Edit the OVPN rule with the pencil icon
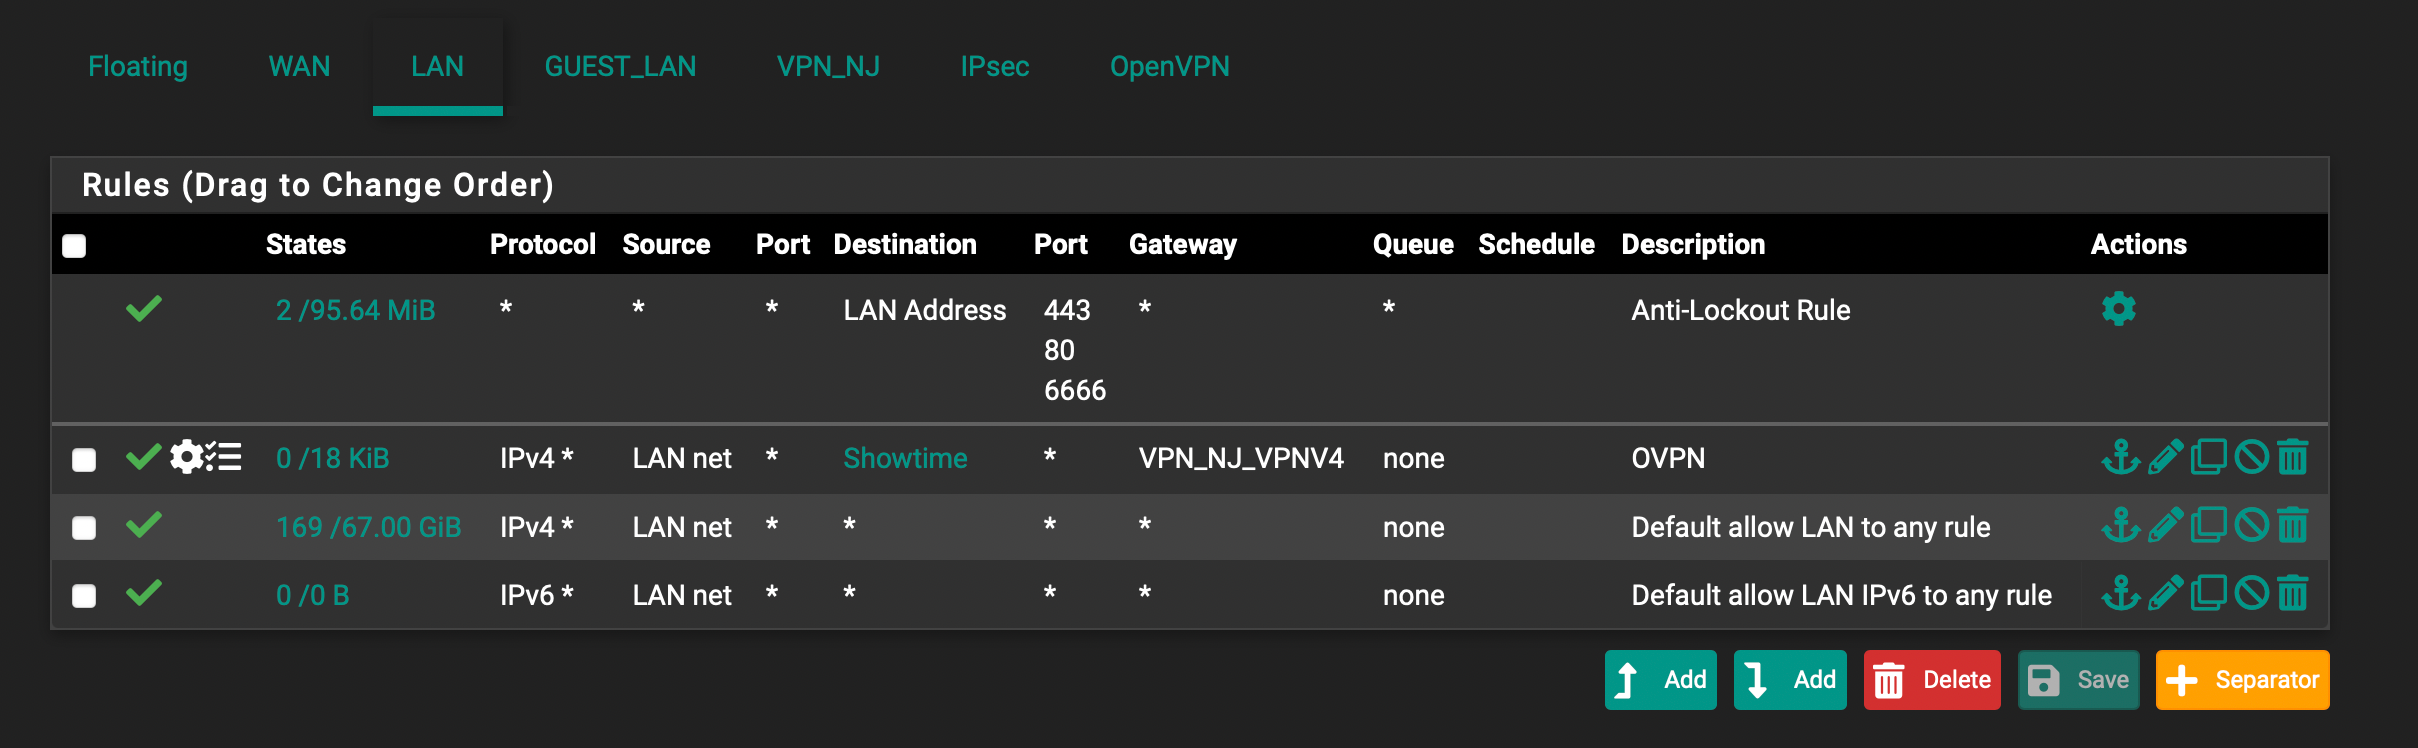Viewport: 2418px width, 748px height. pyautogui.click(x=2165, y=458)
